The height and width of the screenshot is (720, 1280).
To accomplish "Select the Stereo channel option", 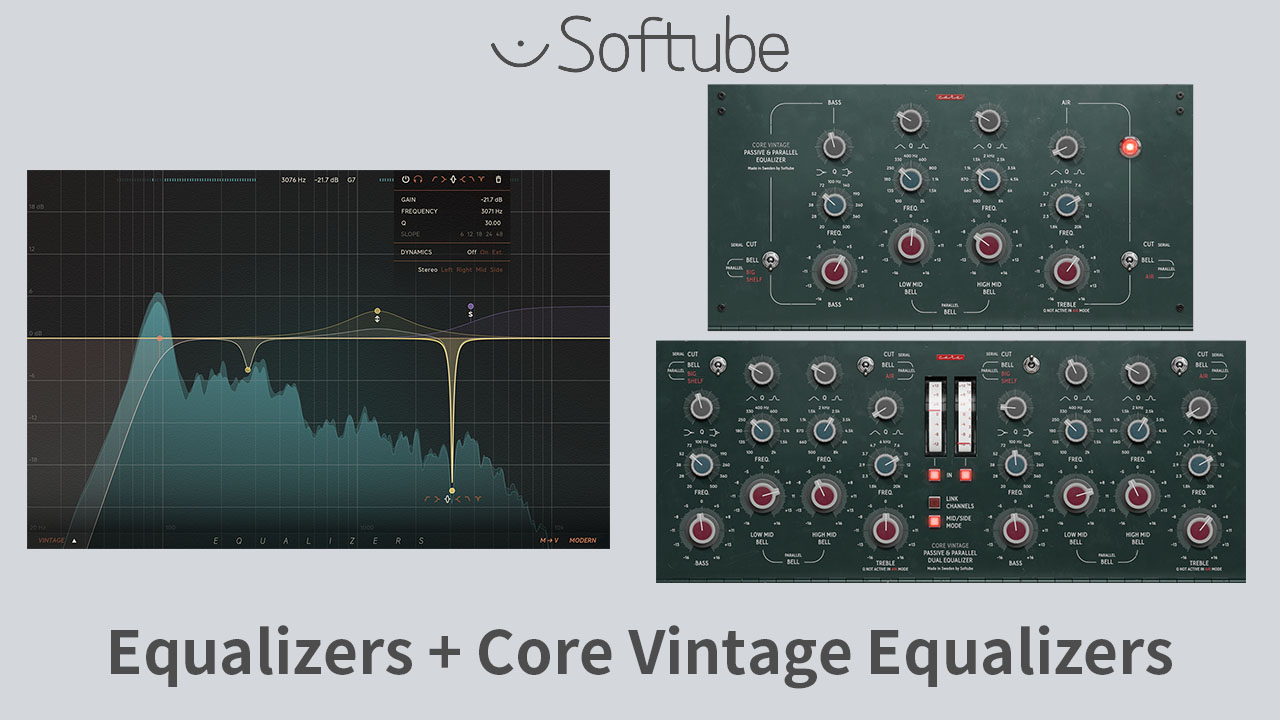I will (428, 270).
